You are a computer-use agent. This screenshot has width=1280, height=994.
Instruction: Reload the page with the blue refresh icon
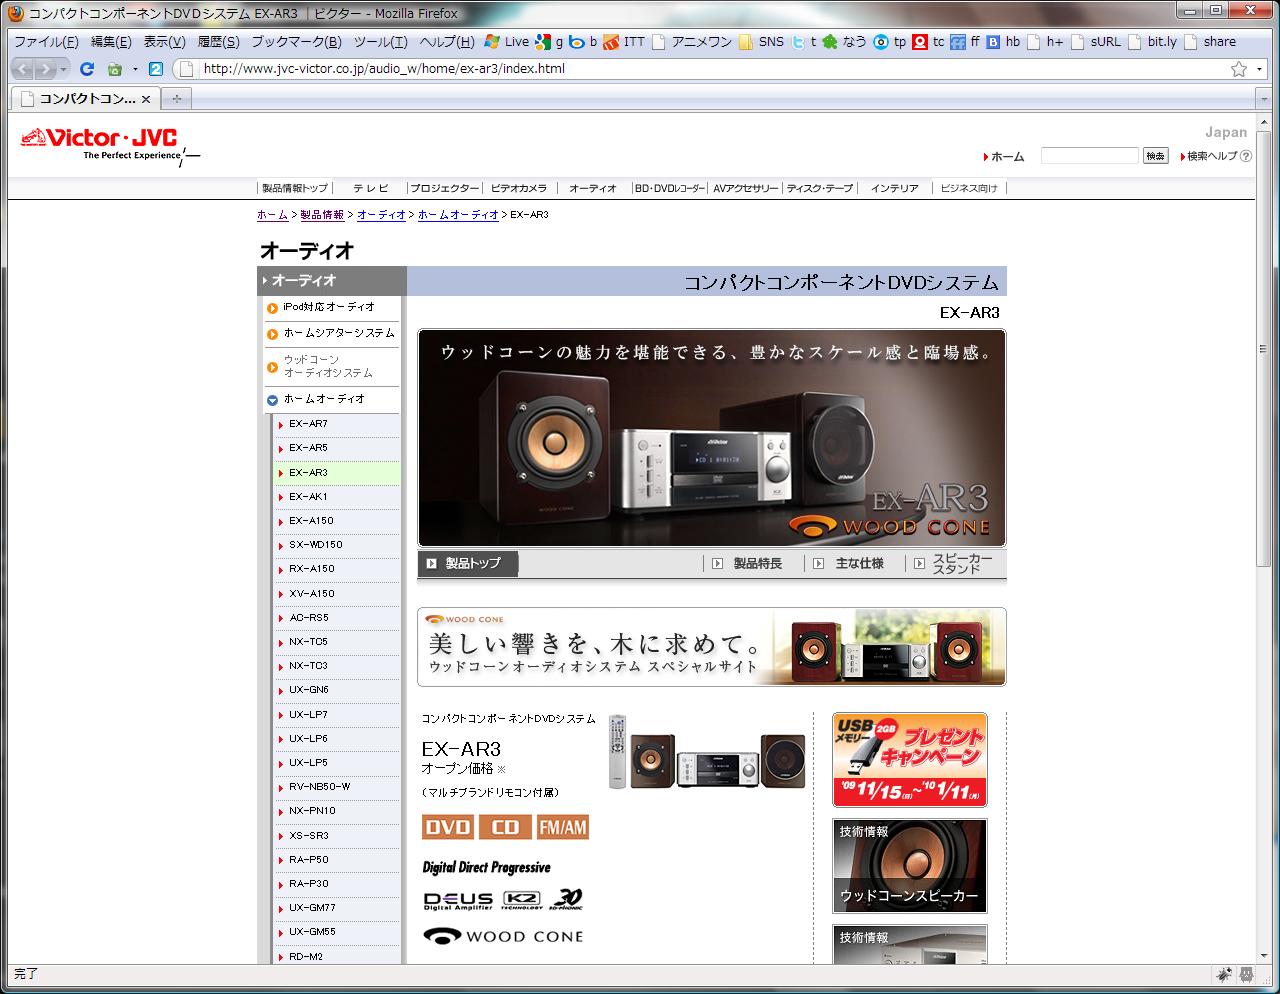(x=87, y=69)
